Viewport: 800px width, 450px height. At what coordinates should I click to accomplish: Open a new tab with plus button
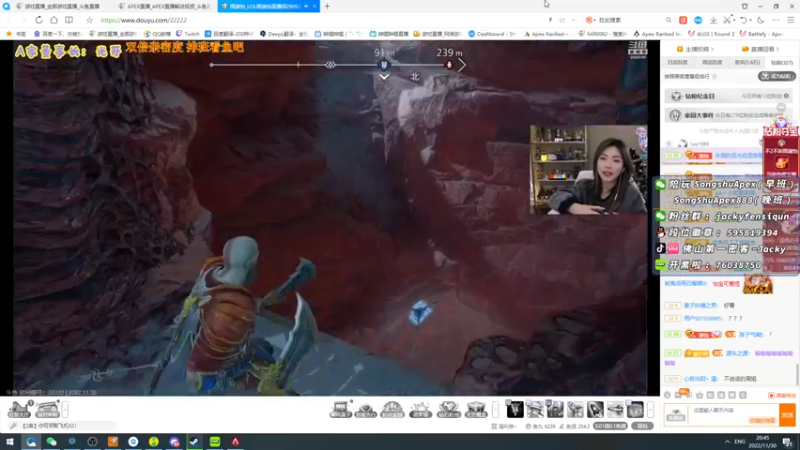[x=328, y=6]
